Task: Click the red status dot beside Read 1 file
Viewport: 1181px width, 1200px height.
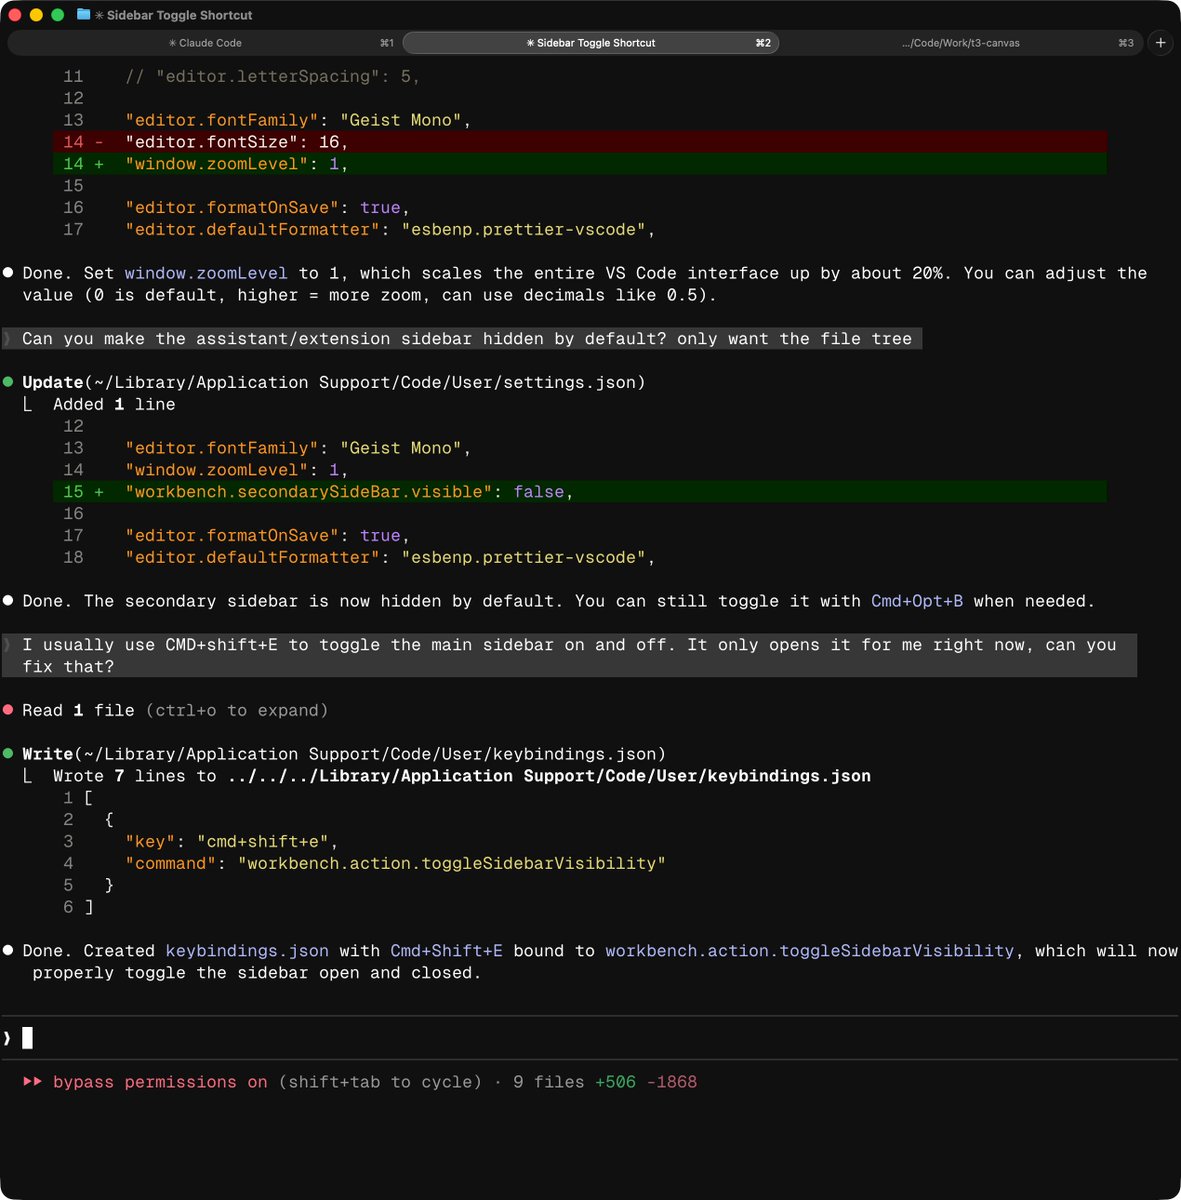Action: 8,710
